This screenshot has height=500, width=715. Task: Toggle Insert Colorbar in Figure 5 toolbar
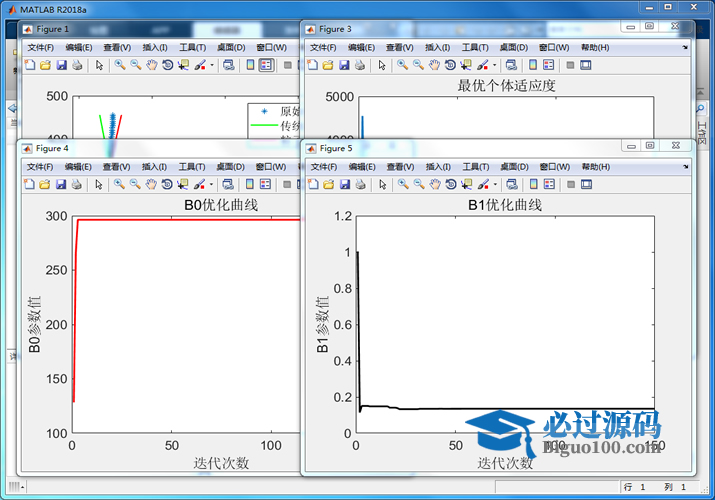pos(534,184)
